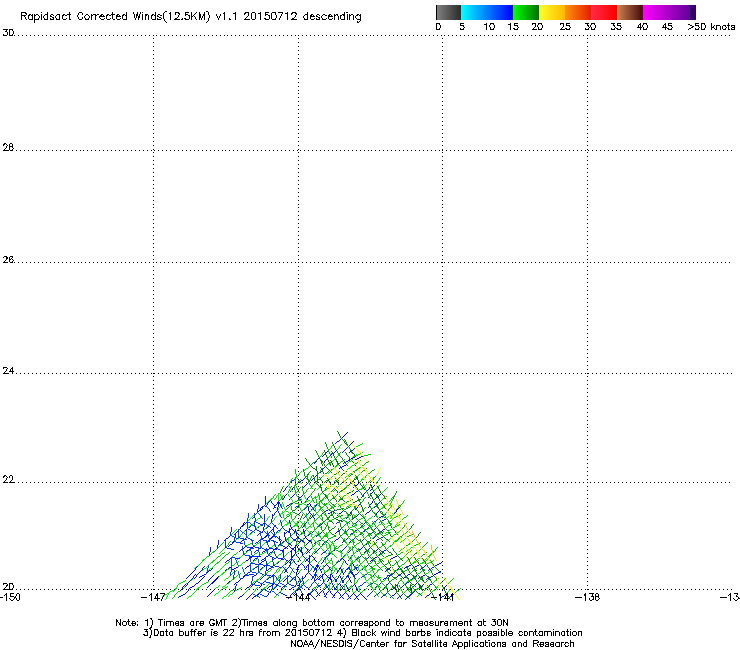Select the red 30–35 knots legend swatch
This screenshot has width=740, height=650.
[x=604, y=12]
